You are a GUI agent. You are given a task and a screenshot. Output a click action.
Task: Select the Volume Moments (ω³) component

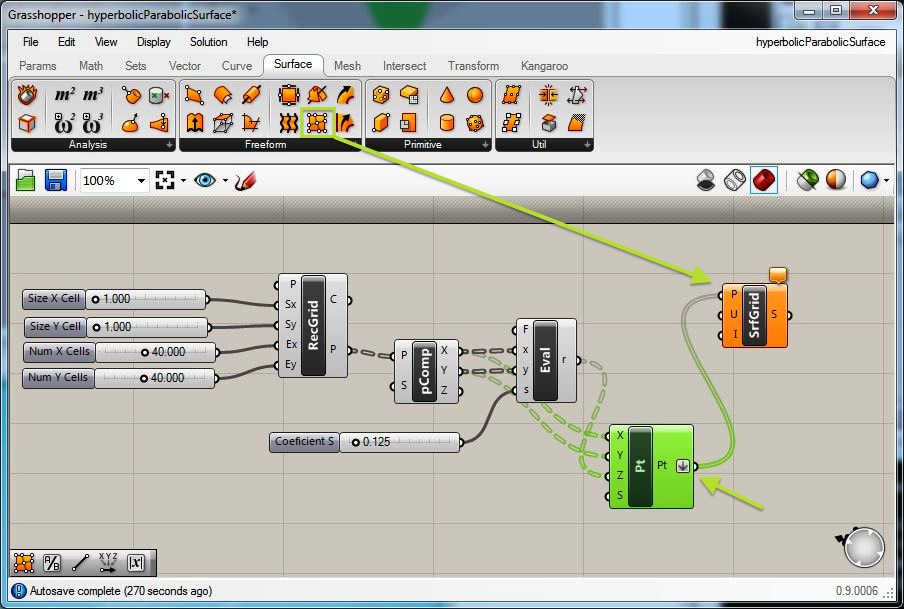pos(93,123)
